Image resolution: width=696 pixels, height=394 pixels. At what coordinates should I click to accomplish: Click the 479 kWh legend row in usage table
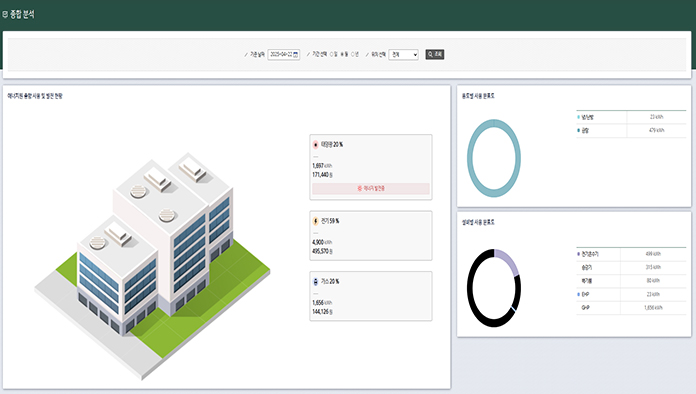(x=631, y=130)
